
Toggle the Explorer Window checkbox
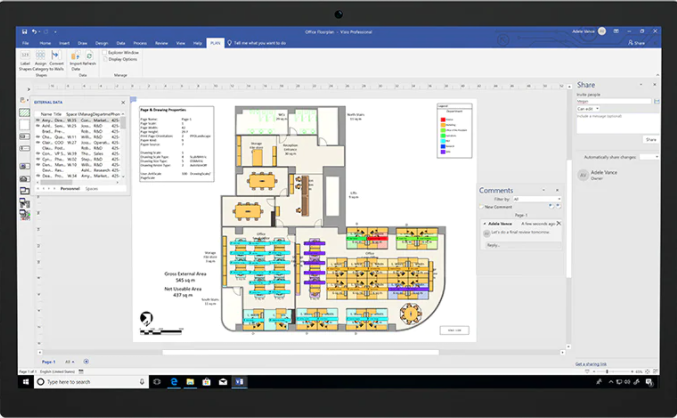pos(105,52)
